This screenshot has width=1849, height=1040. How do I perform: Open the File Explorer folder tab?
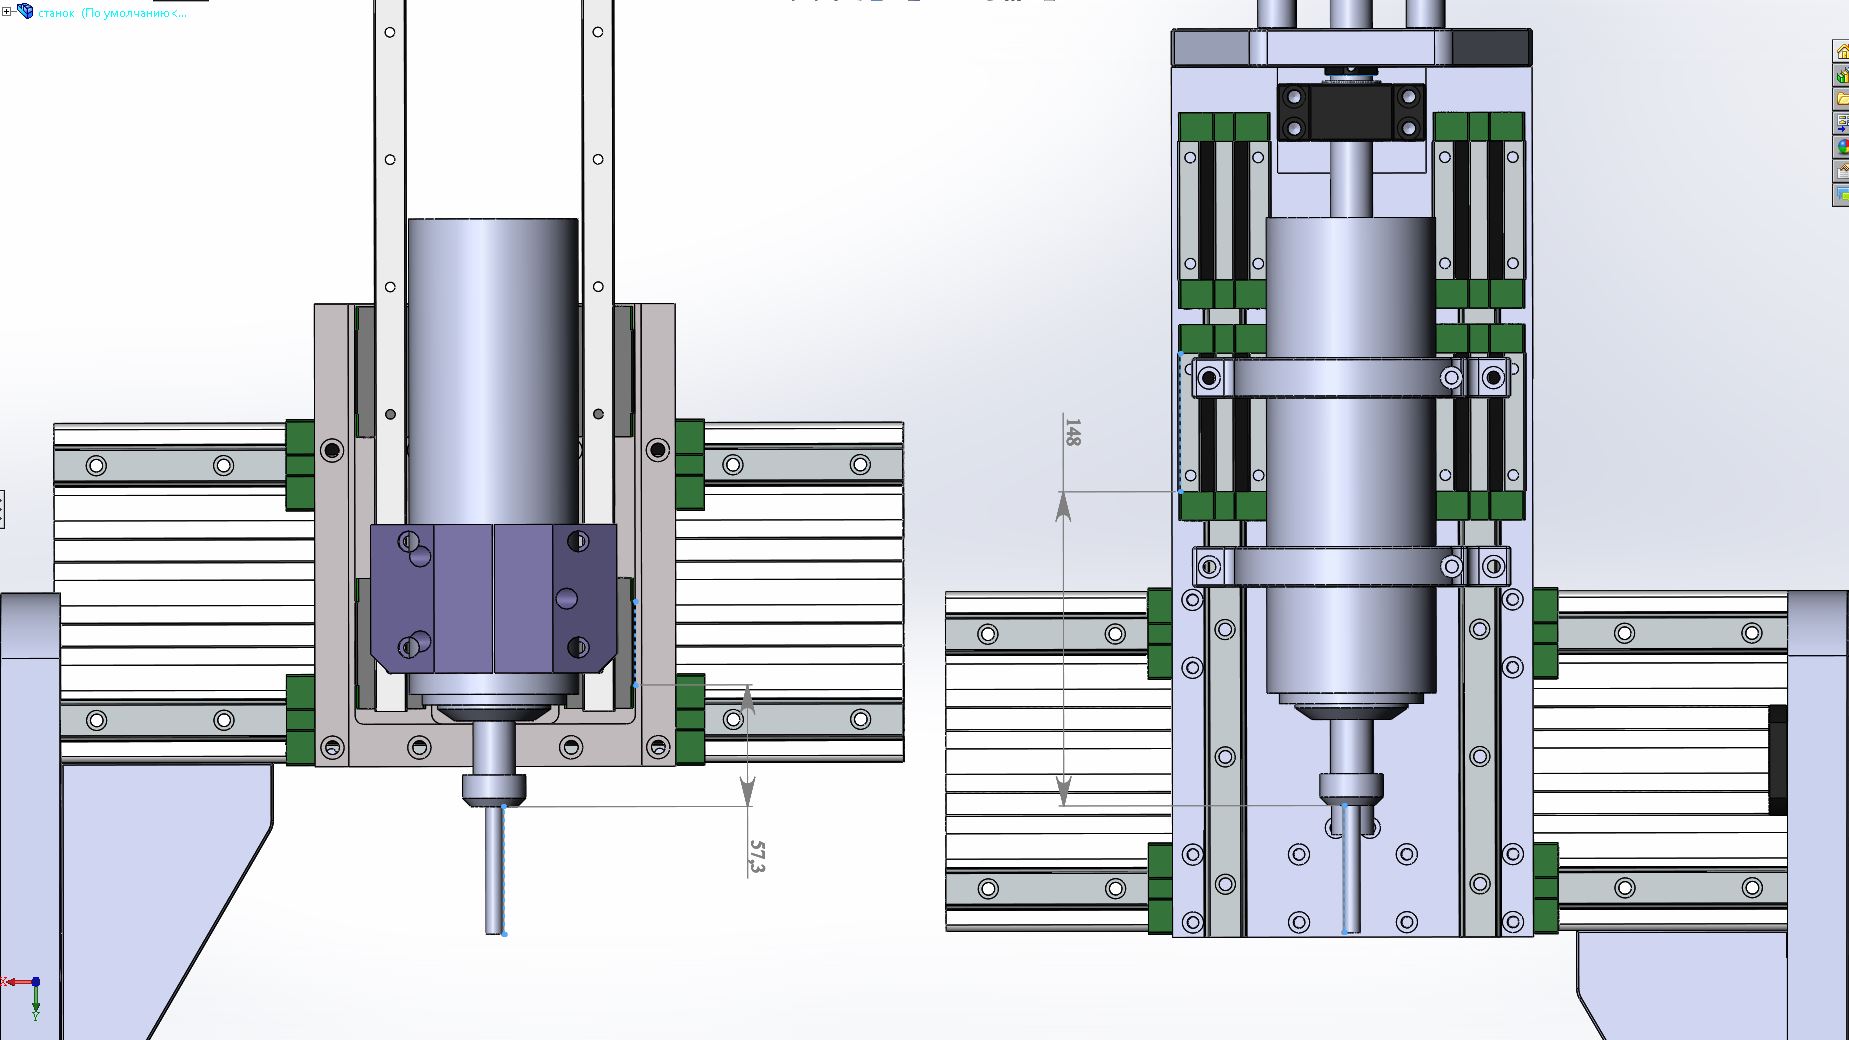point(1841,99)
